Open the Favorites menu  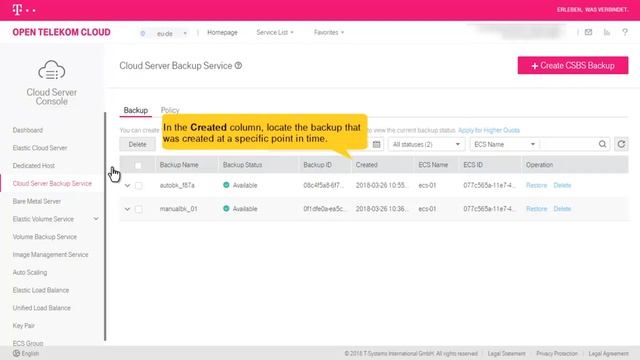coord(329,32)
